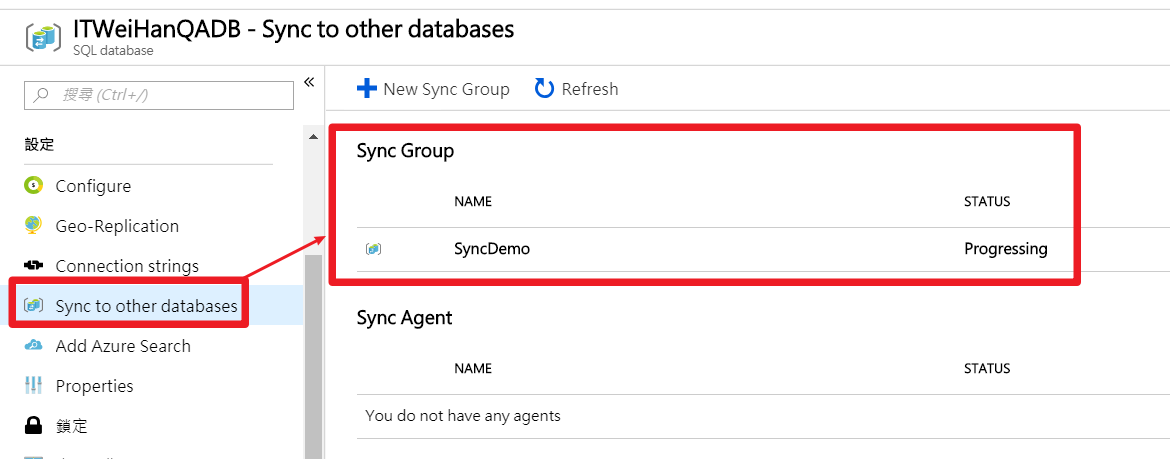Viewport: 1170px width, 460px height.
Task: Click the Sync Agent NAME column header
Action: [473, 368]
